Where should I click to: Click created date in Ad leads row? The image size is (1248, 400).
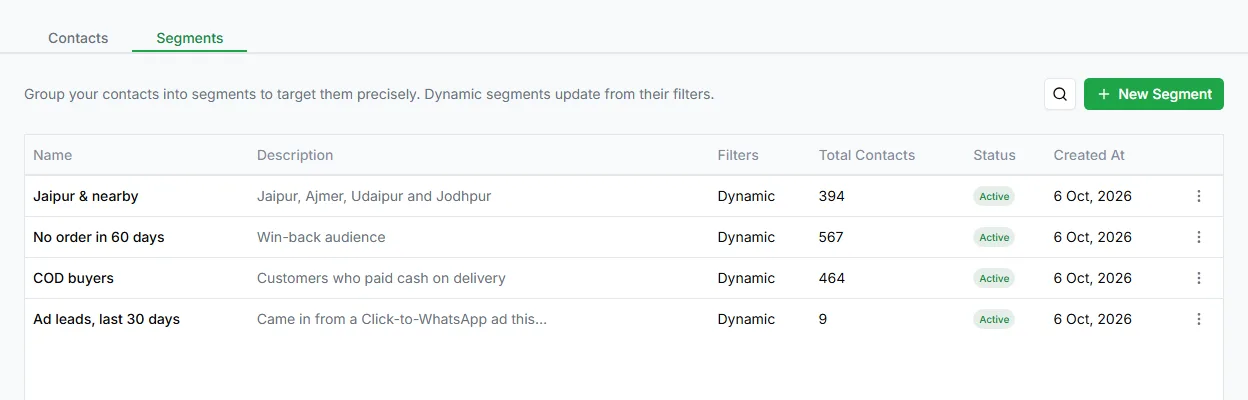(1093, 319)
